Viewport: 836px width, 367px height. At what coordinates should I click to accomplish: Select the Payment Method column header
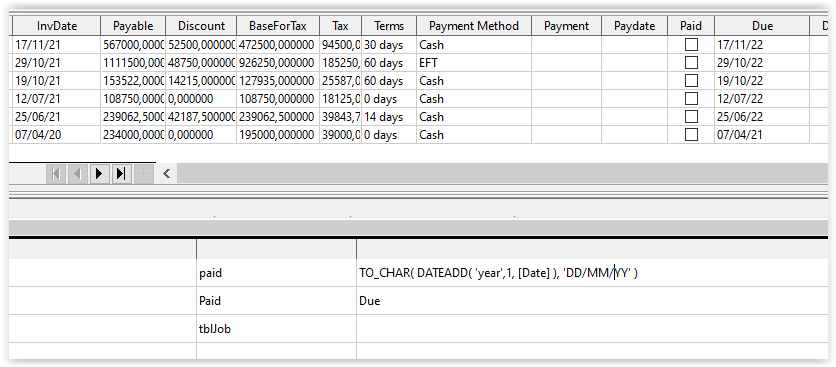(474, 26)
